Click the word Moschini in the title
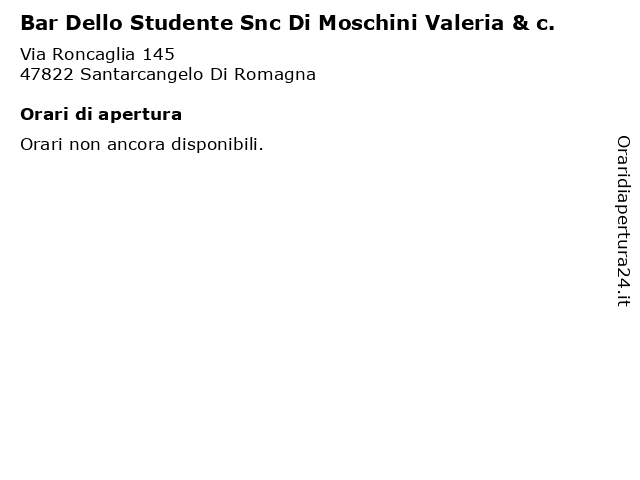This screenshot has height=480, width=640. [368, 23]
